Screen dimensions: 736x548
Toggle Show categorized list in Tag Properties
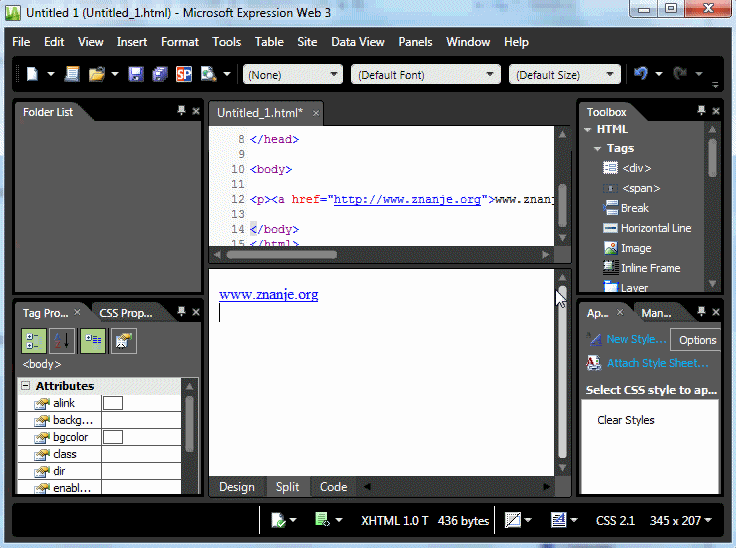tap(33, 341)
